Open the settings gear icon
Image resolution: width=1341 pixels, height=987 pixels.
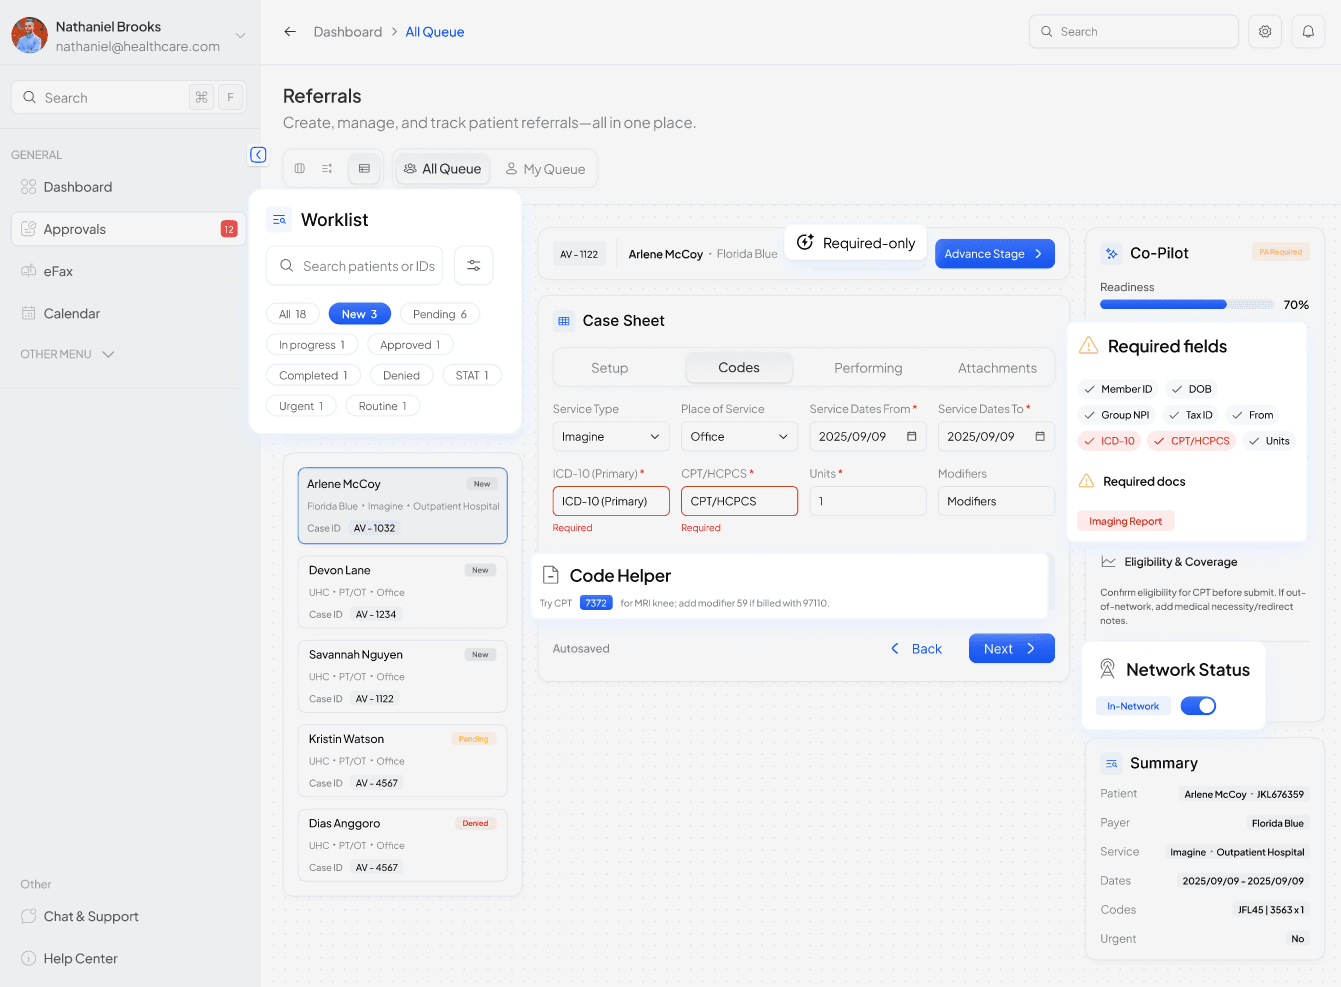point(1265,32)
